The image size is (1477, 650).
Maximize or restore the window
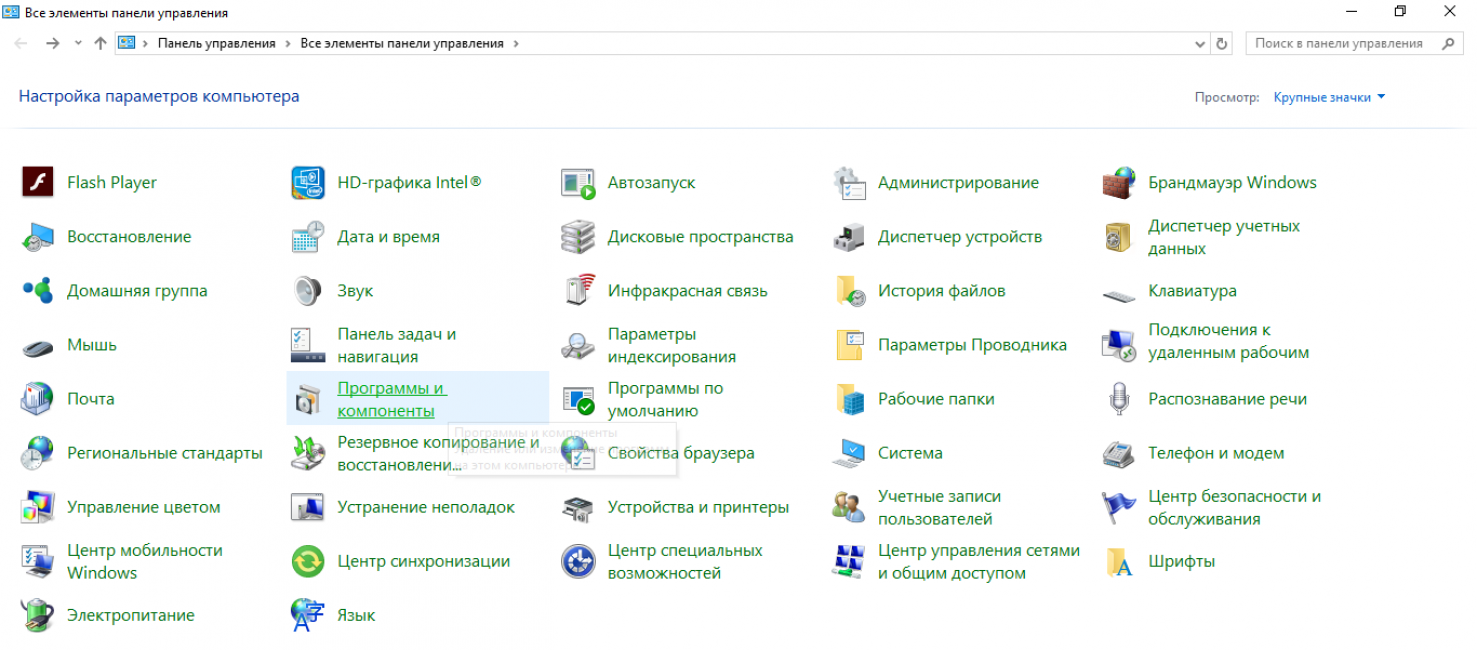(x=1399, y=11)
